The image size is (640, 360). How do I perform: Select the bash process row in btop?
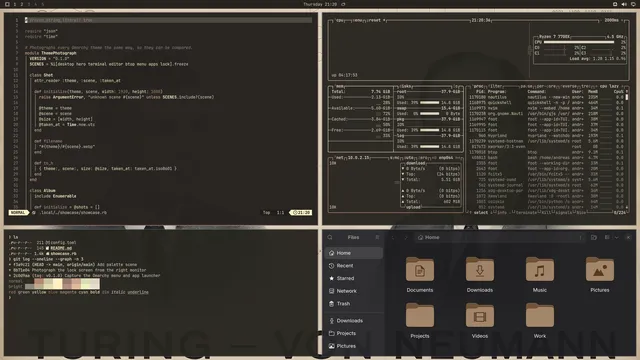(546, 158)
